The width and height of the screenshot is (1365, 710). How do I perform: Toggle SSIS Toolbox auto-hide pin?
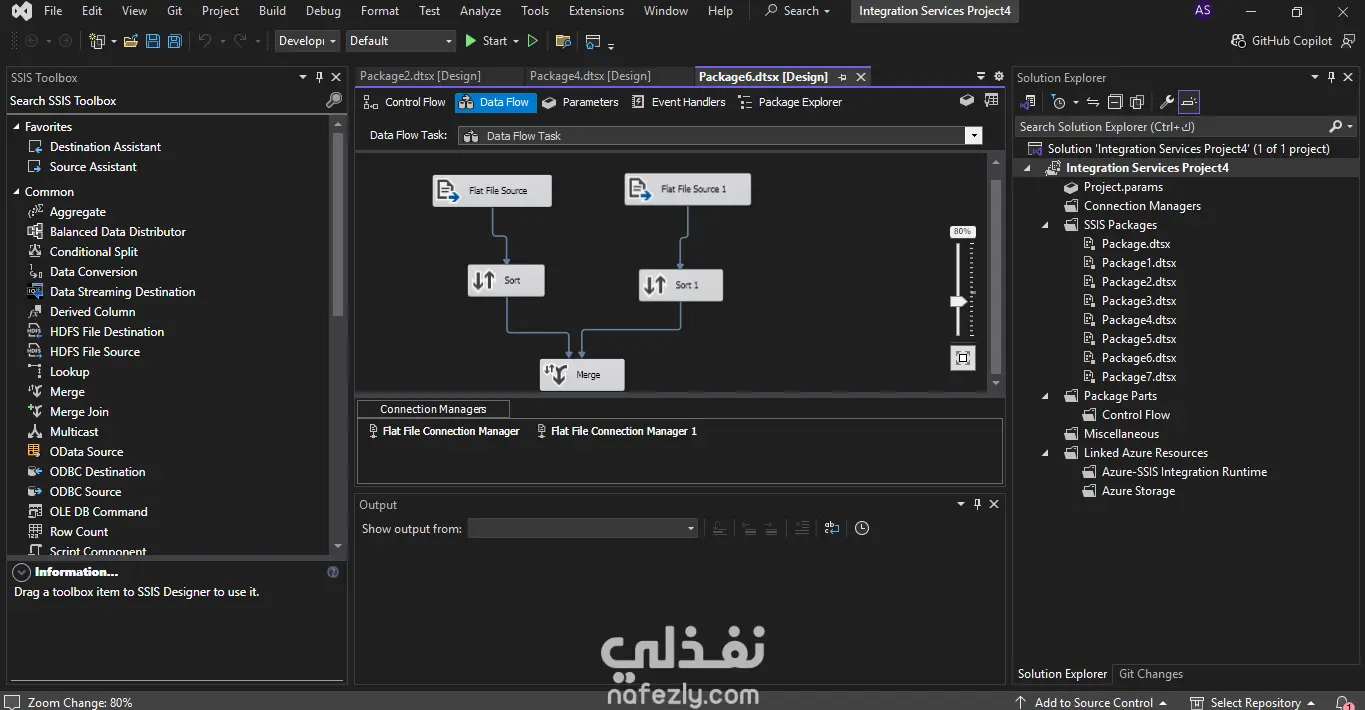(x=320, y=77)
